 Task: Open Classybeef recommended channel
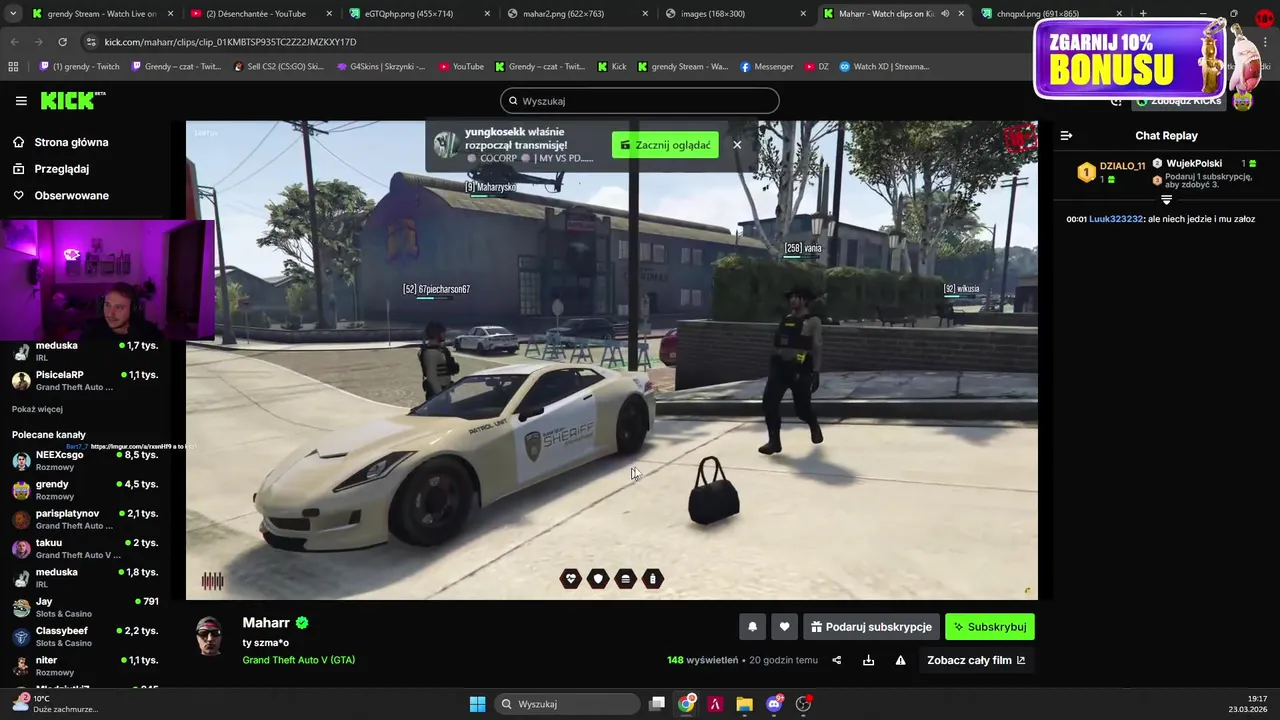click(x=85, y=636)
